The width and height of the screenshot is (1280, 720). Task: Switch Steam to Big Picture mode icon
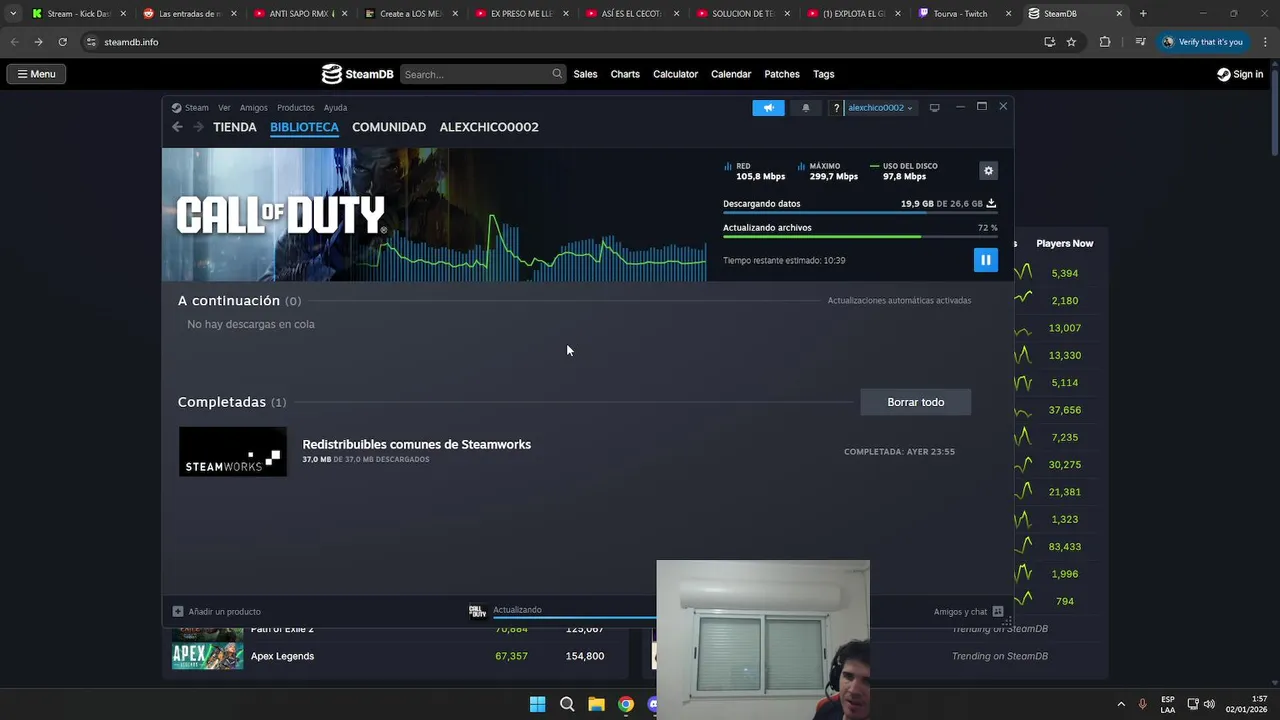(934, 108)
